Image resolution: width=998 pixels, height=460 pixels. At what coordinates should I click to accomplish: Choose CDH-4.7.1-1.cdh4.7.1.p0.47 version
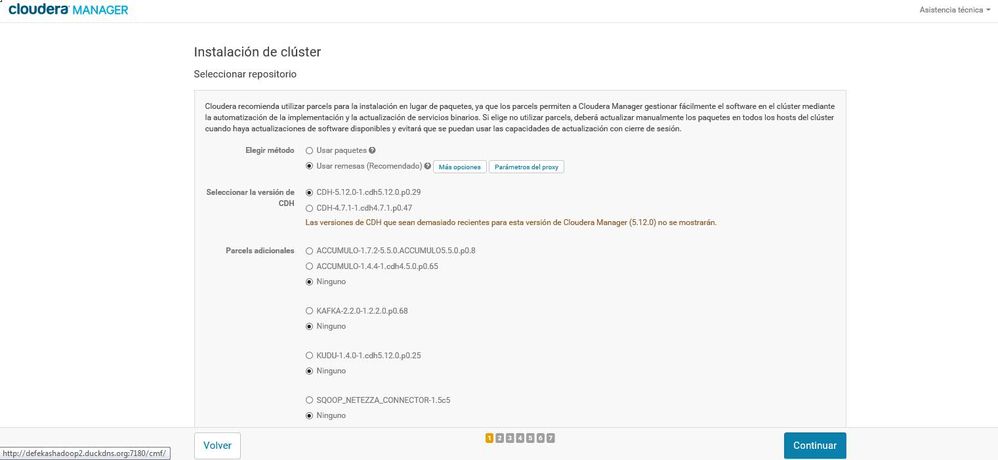tap(310, 208)
